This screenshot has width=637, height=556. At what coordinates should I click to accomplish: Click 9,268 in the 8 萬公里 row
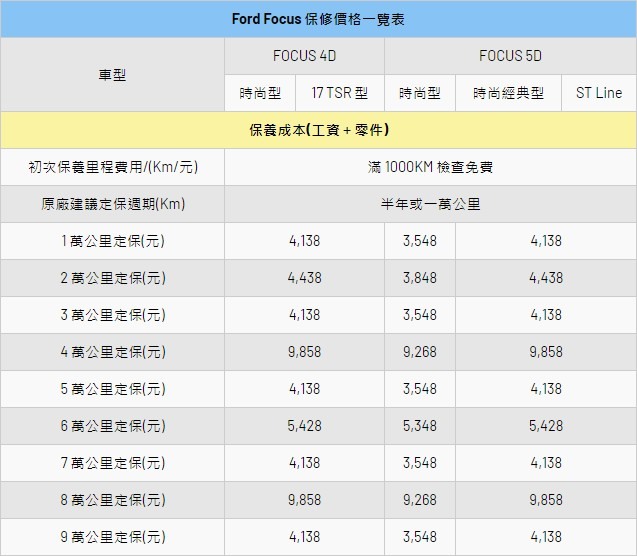point(420,500)
